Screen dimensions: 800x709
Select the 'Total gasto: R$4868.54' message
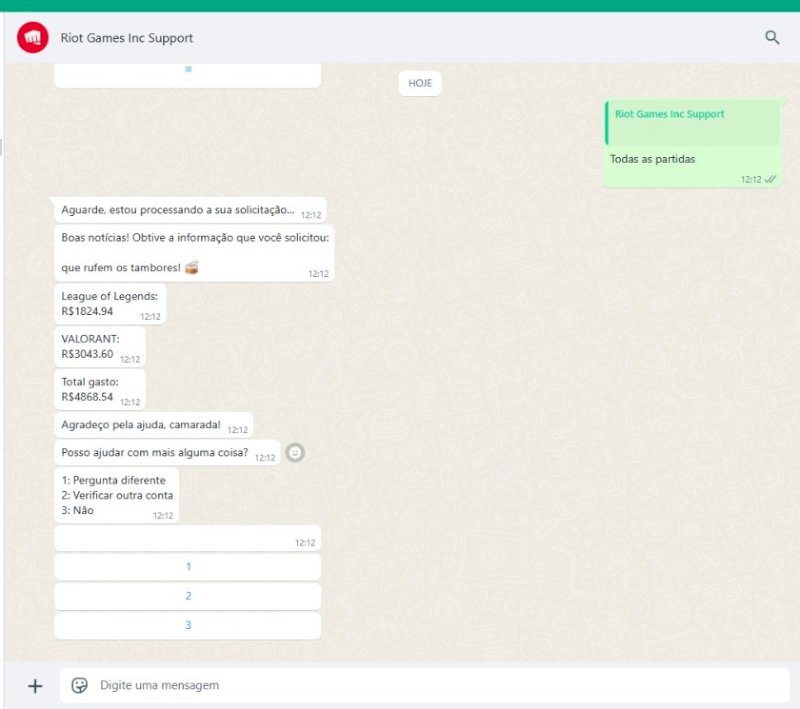pyautogui.click(x=100, y=390)
